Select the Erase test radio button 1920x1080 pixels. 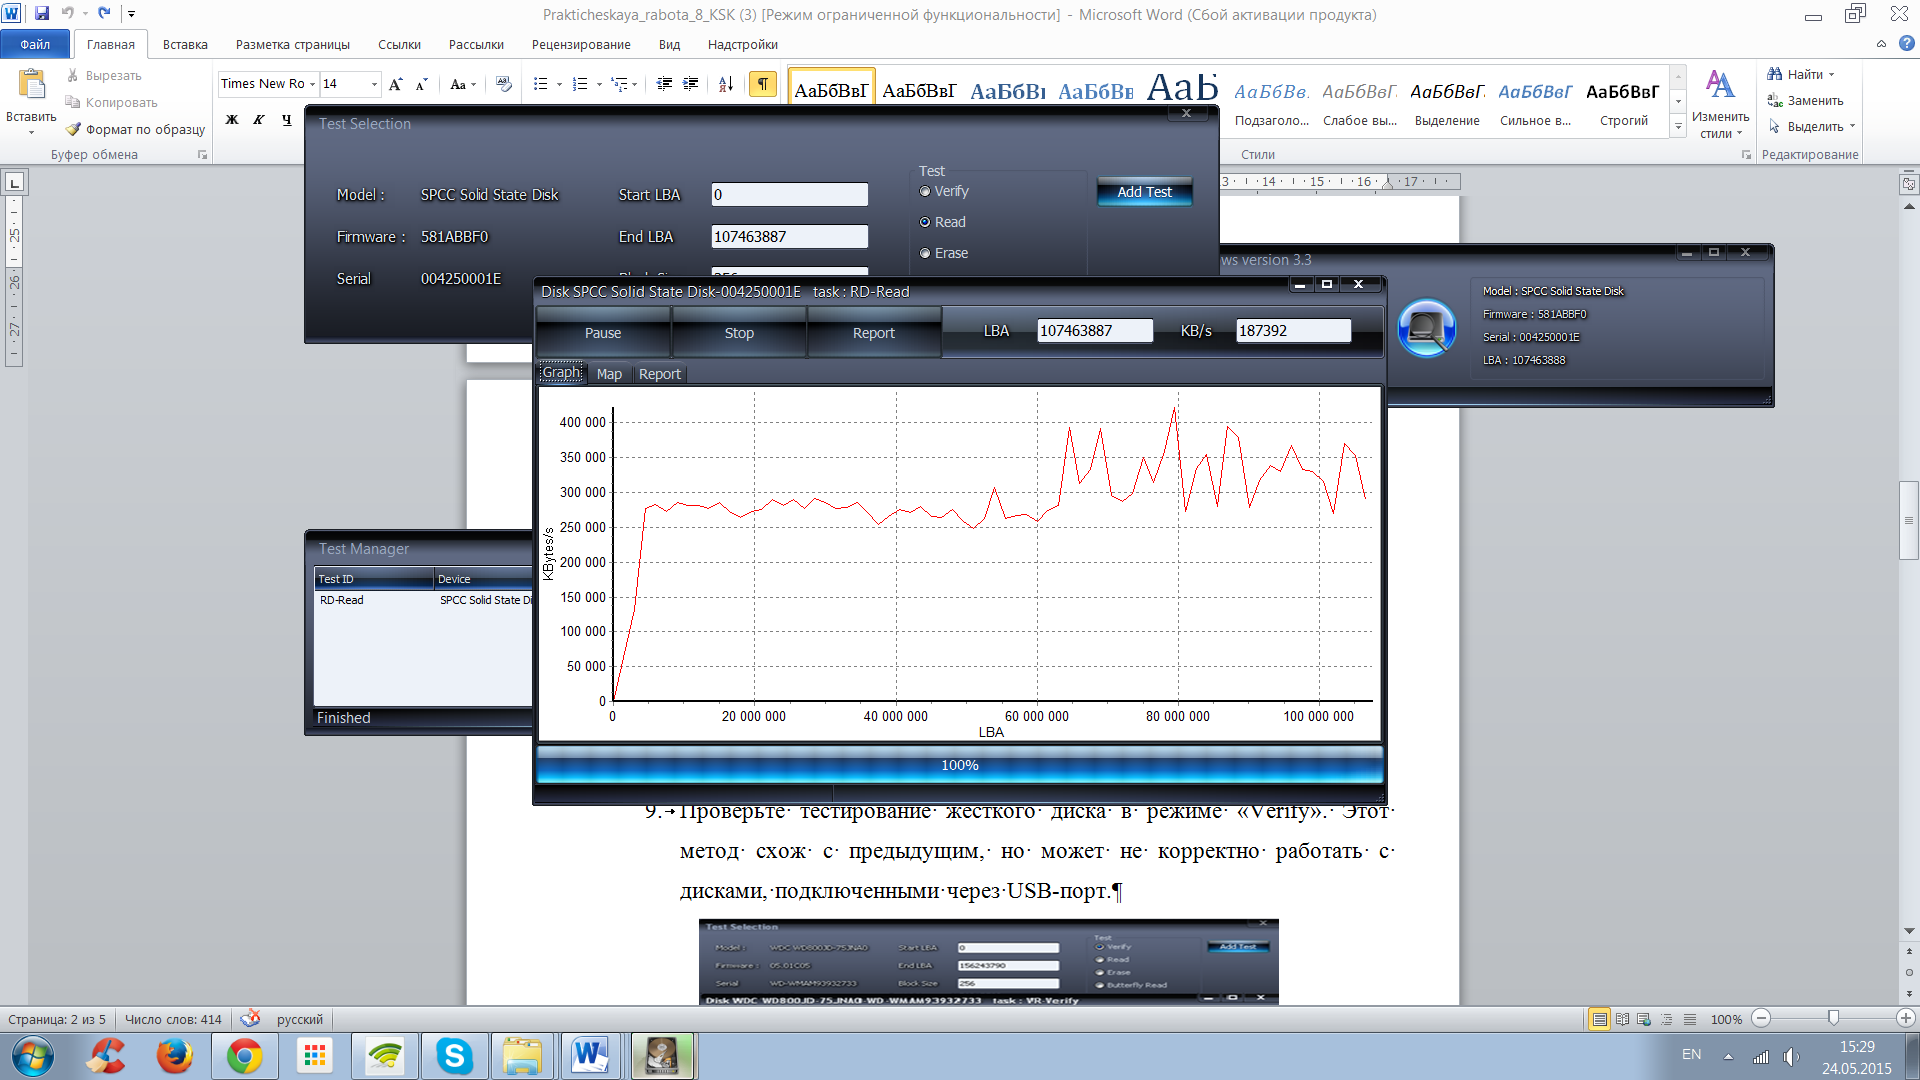[925, 253]
